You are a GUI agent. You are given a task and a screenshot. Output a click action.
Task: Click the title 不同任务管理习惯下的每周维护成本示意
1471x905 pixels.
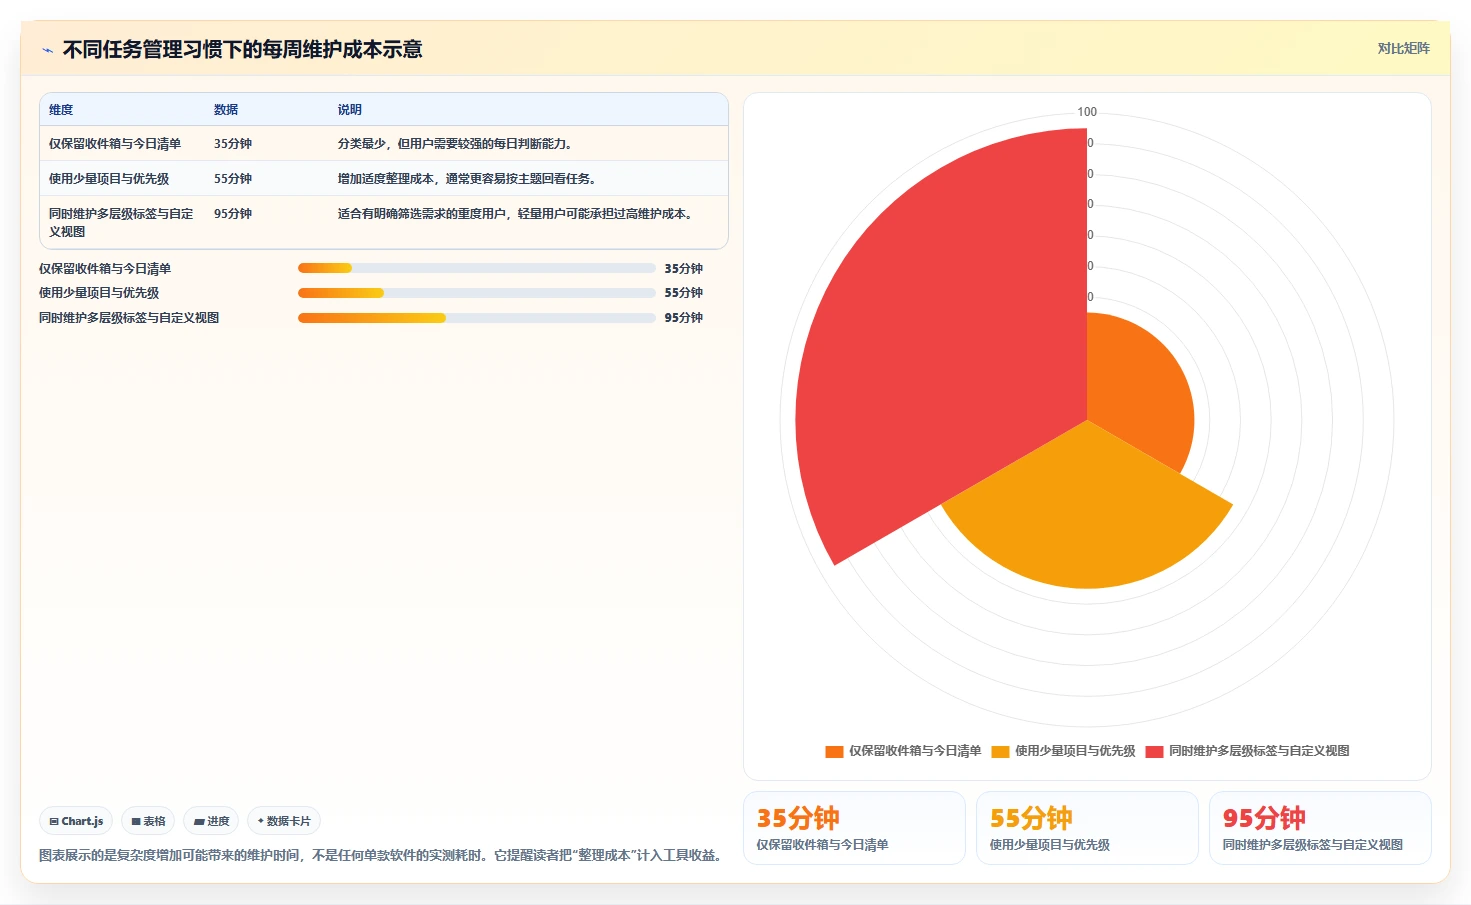[242, 49]
